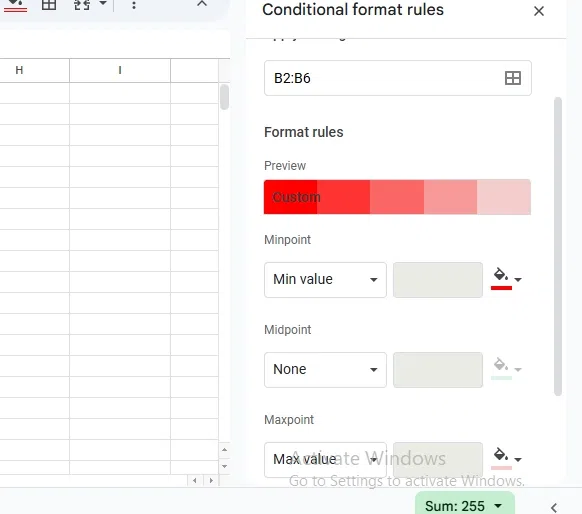Select column I header
This screenshot has width=582, height=514.
click(x=120, y=70)
